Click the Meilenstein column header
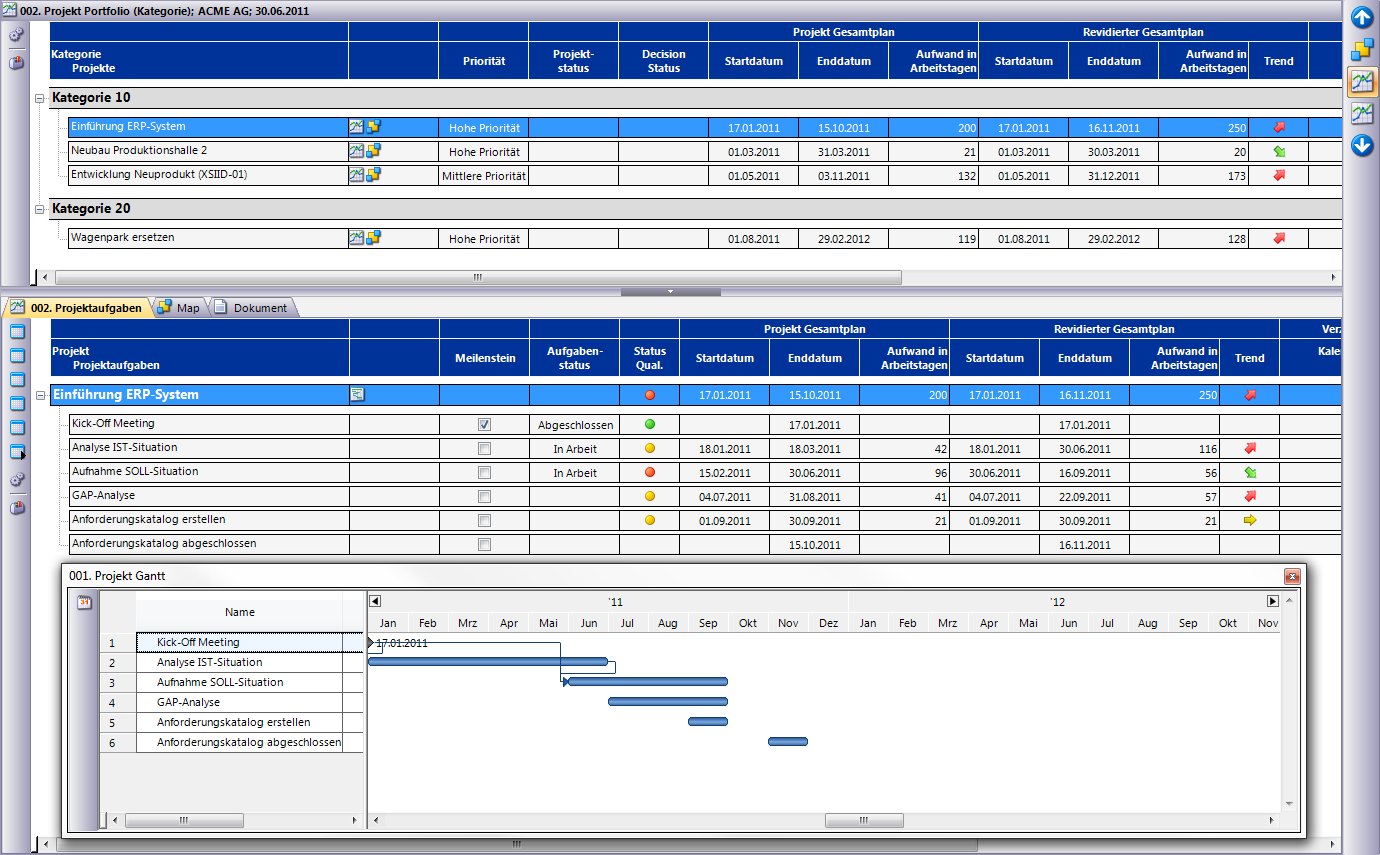This screenshot has height=855, width=1380. (485, 358)
